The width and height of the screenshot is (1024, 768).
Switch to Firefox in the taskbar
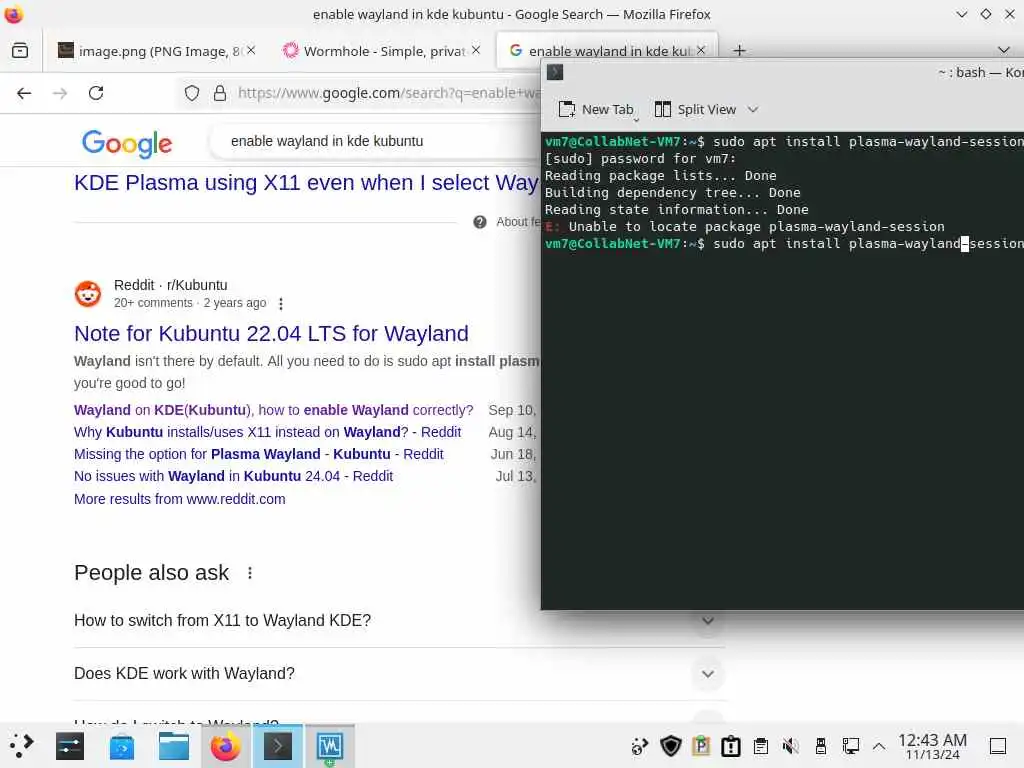[225, 746]
